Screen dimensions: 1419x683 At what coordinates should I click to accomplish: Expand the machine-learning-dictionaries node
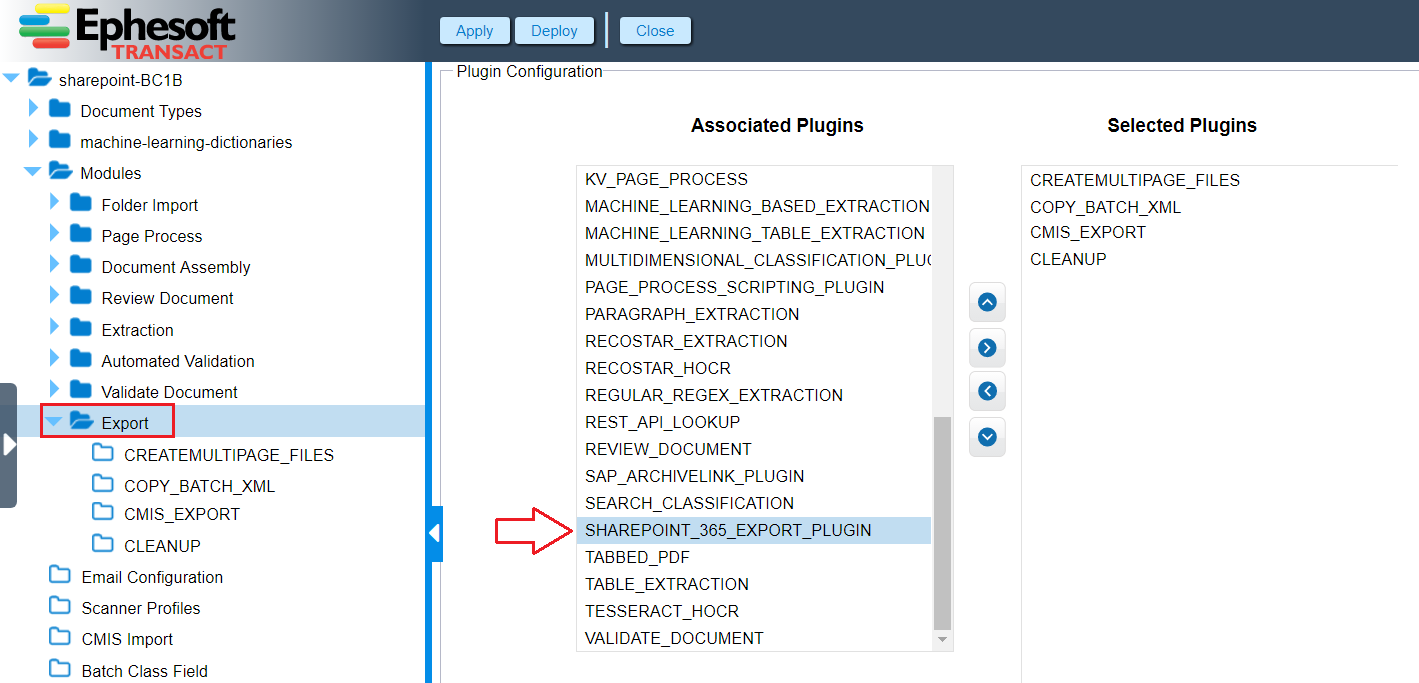click(x=33, y=140)
